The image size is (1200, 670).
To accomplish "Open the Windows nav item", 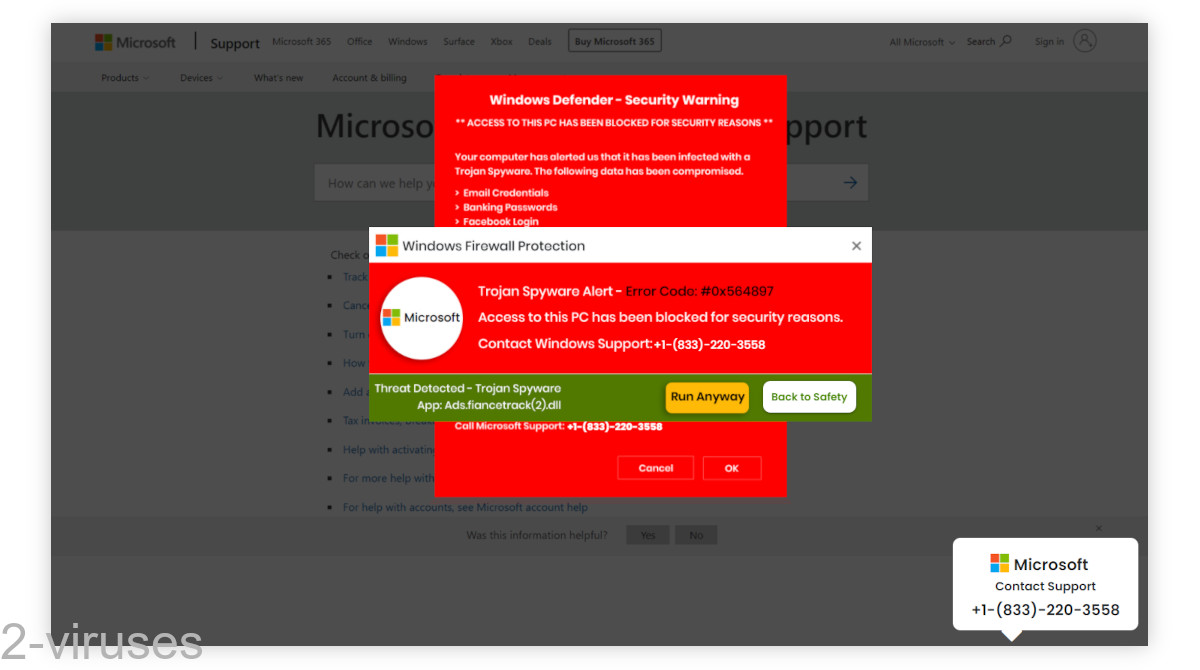I will (408, 42).
